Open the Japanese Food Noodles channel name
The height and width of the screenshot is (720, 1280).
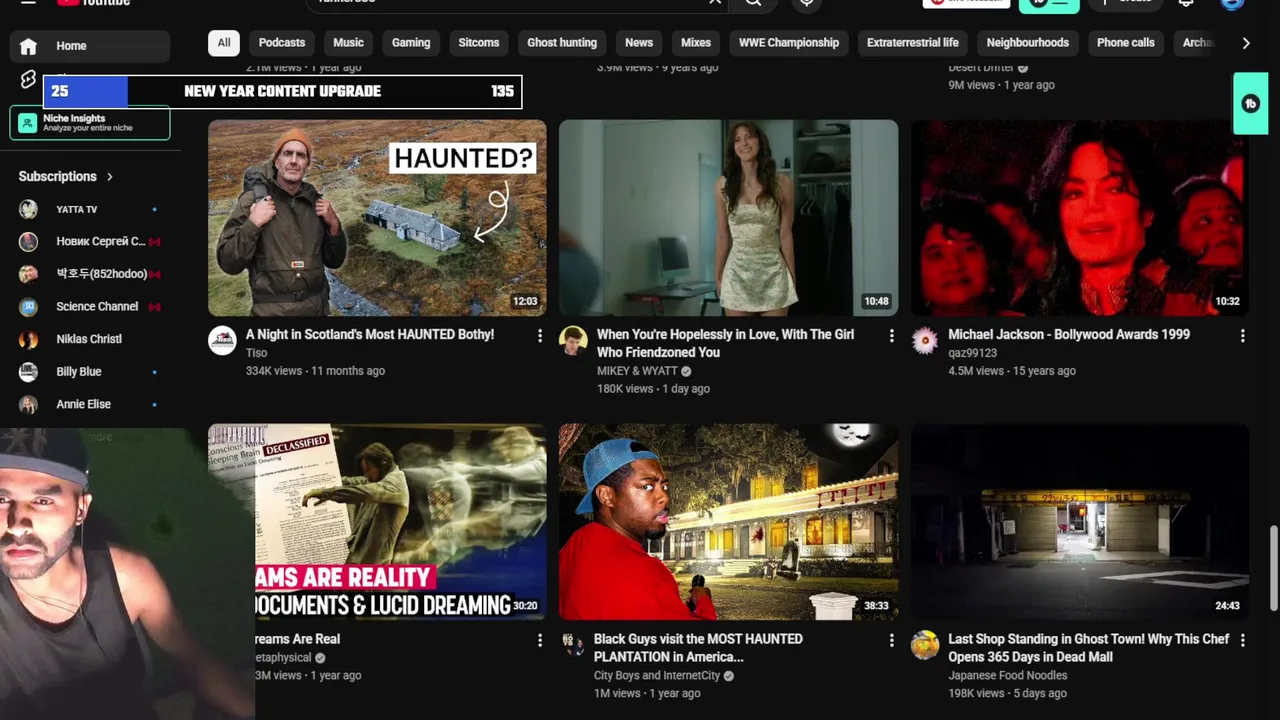pos(1008,675)
